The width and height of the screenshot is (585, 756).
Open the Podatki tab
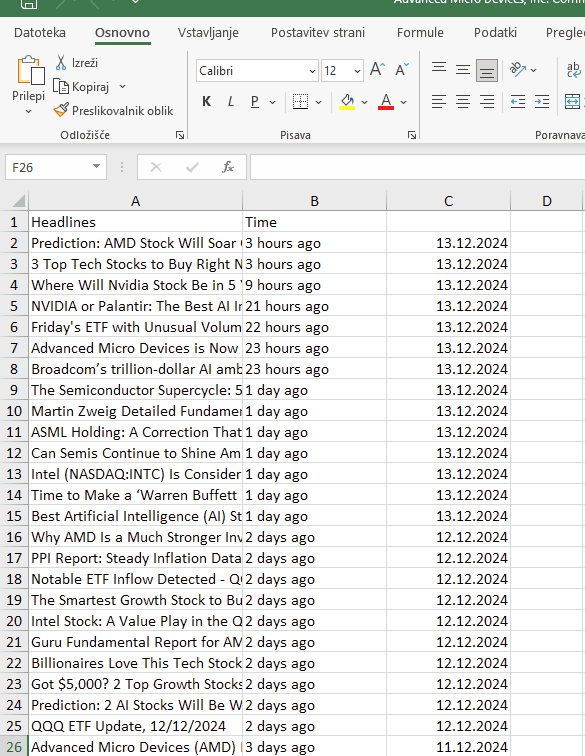(x=495, y=33)
